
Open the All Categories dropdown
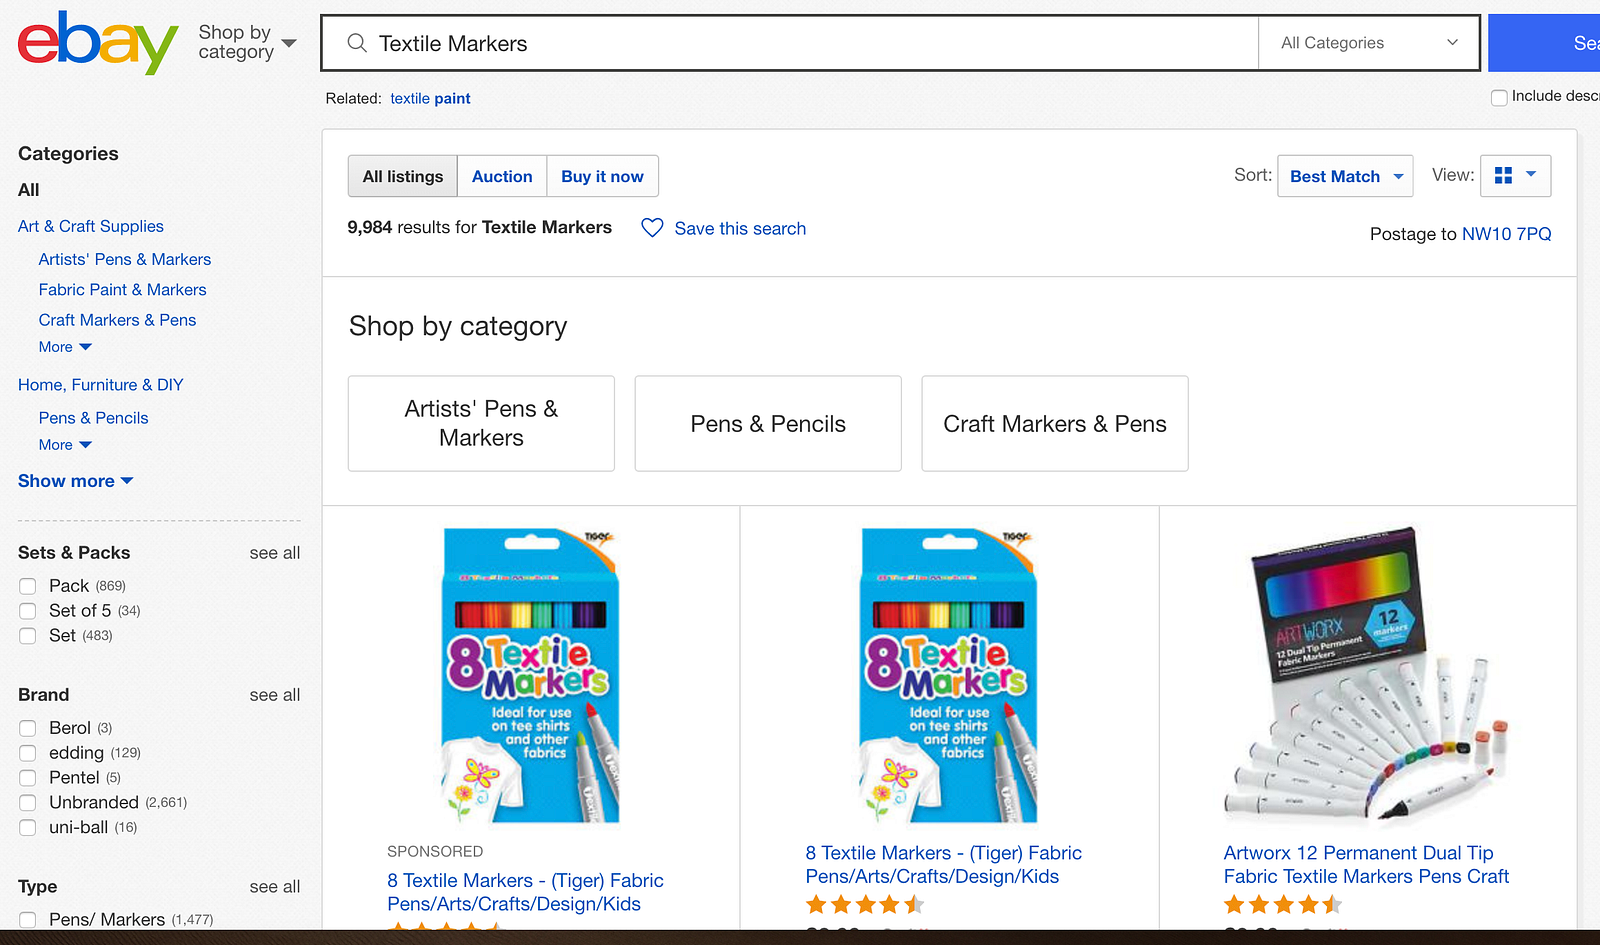[x=1368, y=43]
